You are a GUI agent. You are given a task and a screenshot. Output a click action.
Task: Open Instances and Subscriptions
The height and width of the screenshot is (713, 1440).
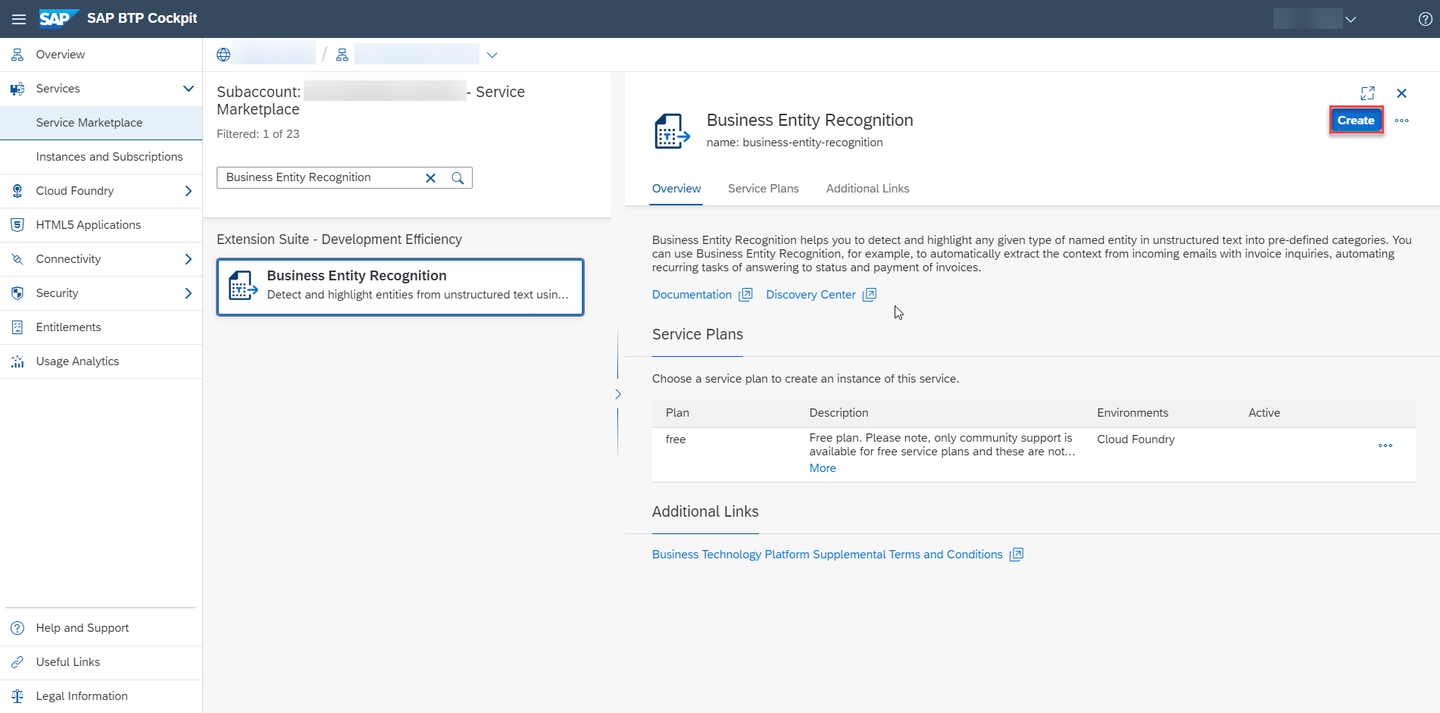[101, 156]
